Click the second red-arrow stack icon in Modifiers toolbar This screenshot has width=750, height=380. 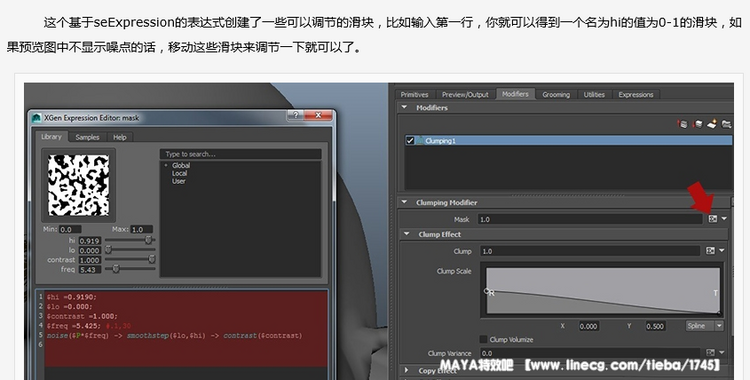(697, 124)
